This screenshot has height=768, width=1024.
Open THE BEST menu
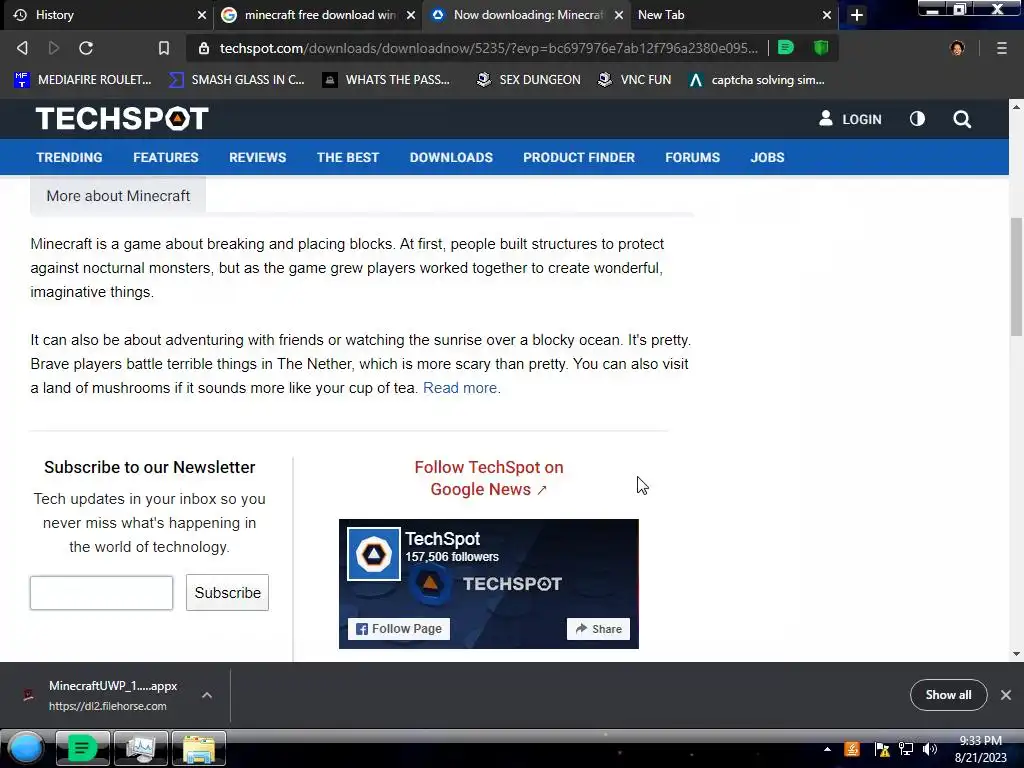point(348,157)
